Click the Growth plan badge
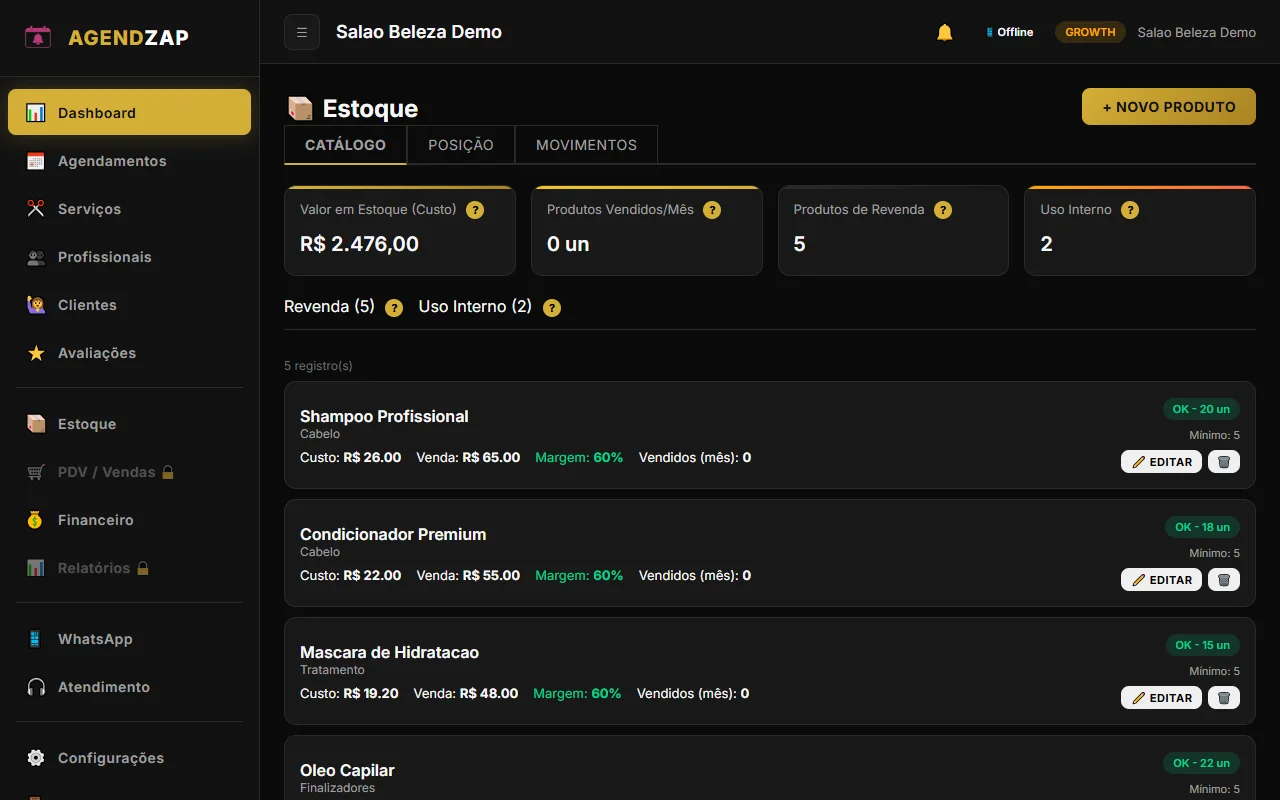 click(x=1090, y=32)
